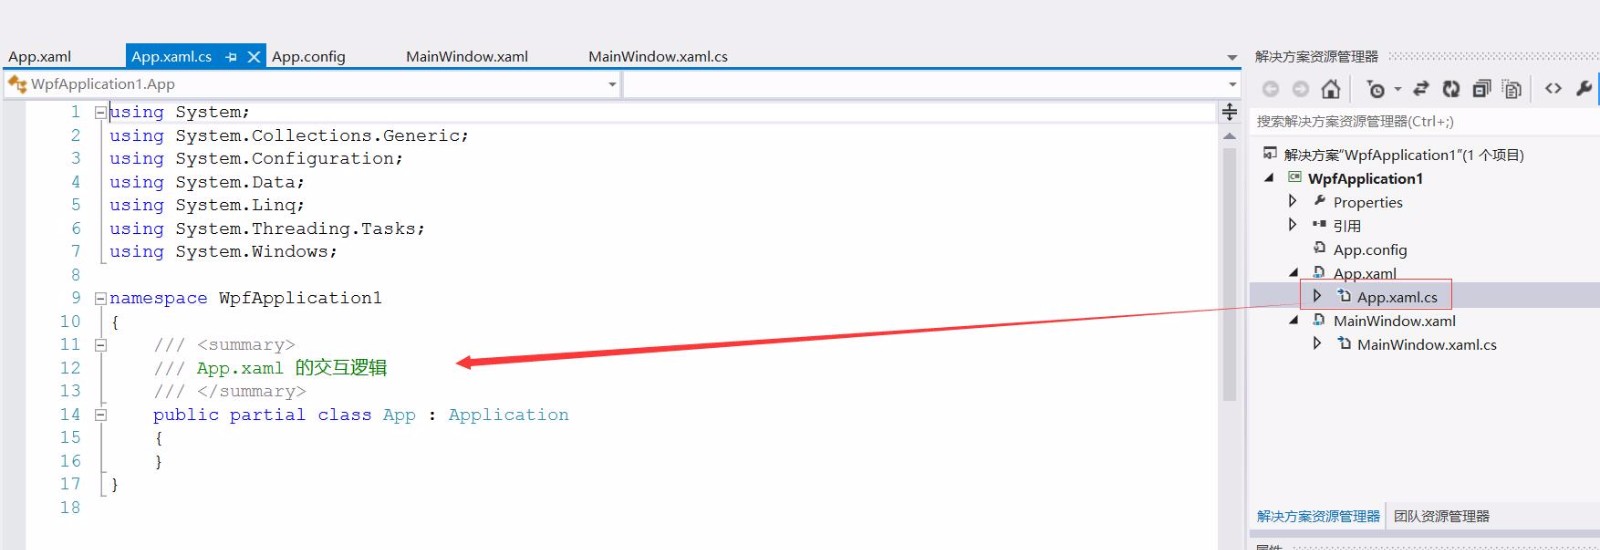Click the Collapse All icon
Viewport: 1600px width, 550px height.
[1482, 89]
